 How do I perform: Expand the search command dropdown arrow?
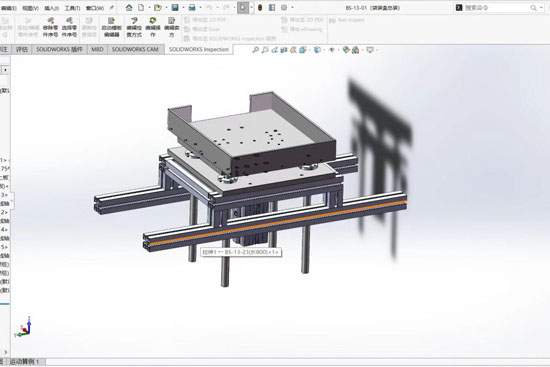tap(541, 8)
